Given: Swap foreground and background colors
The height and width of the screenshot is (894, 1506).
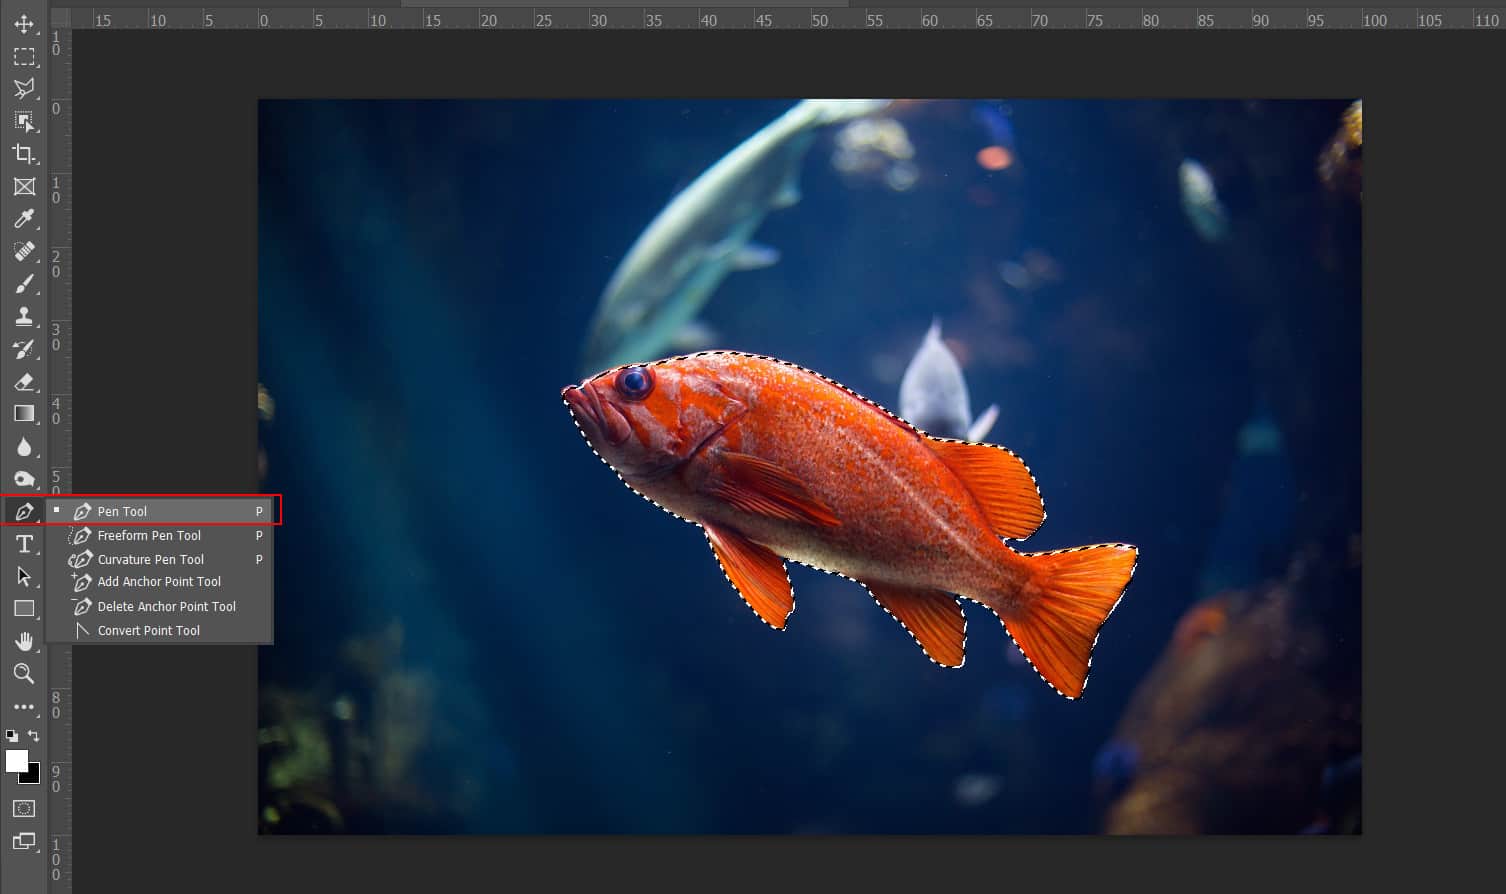Looking at the screenshot, I should point(34,736).
